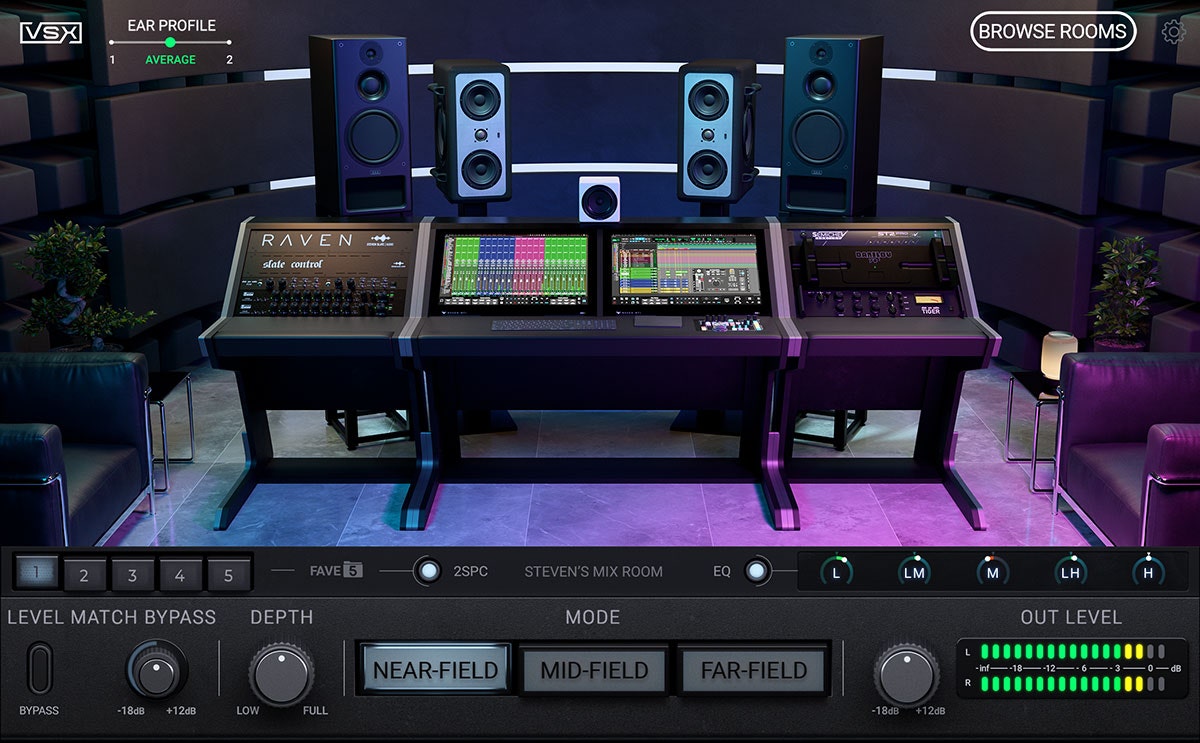Select preset slot 1
This screenshot has height=743, width=1200.
36,573
